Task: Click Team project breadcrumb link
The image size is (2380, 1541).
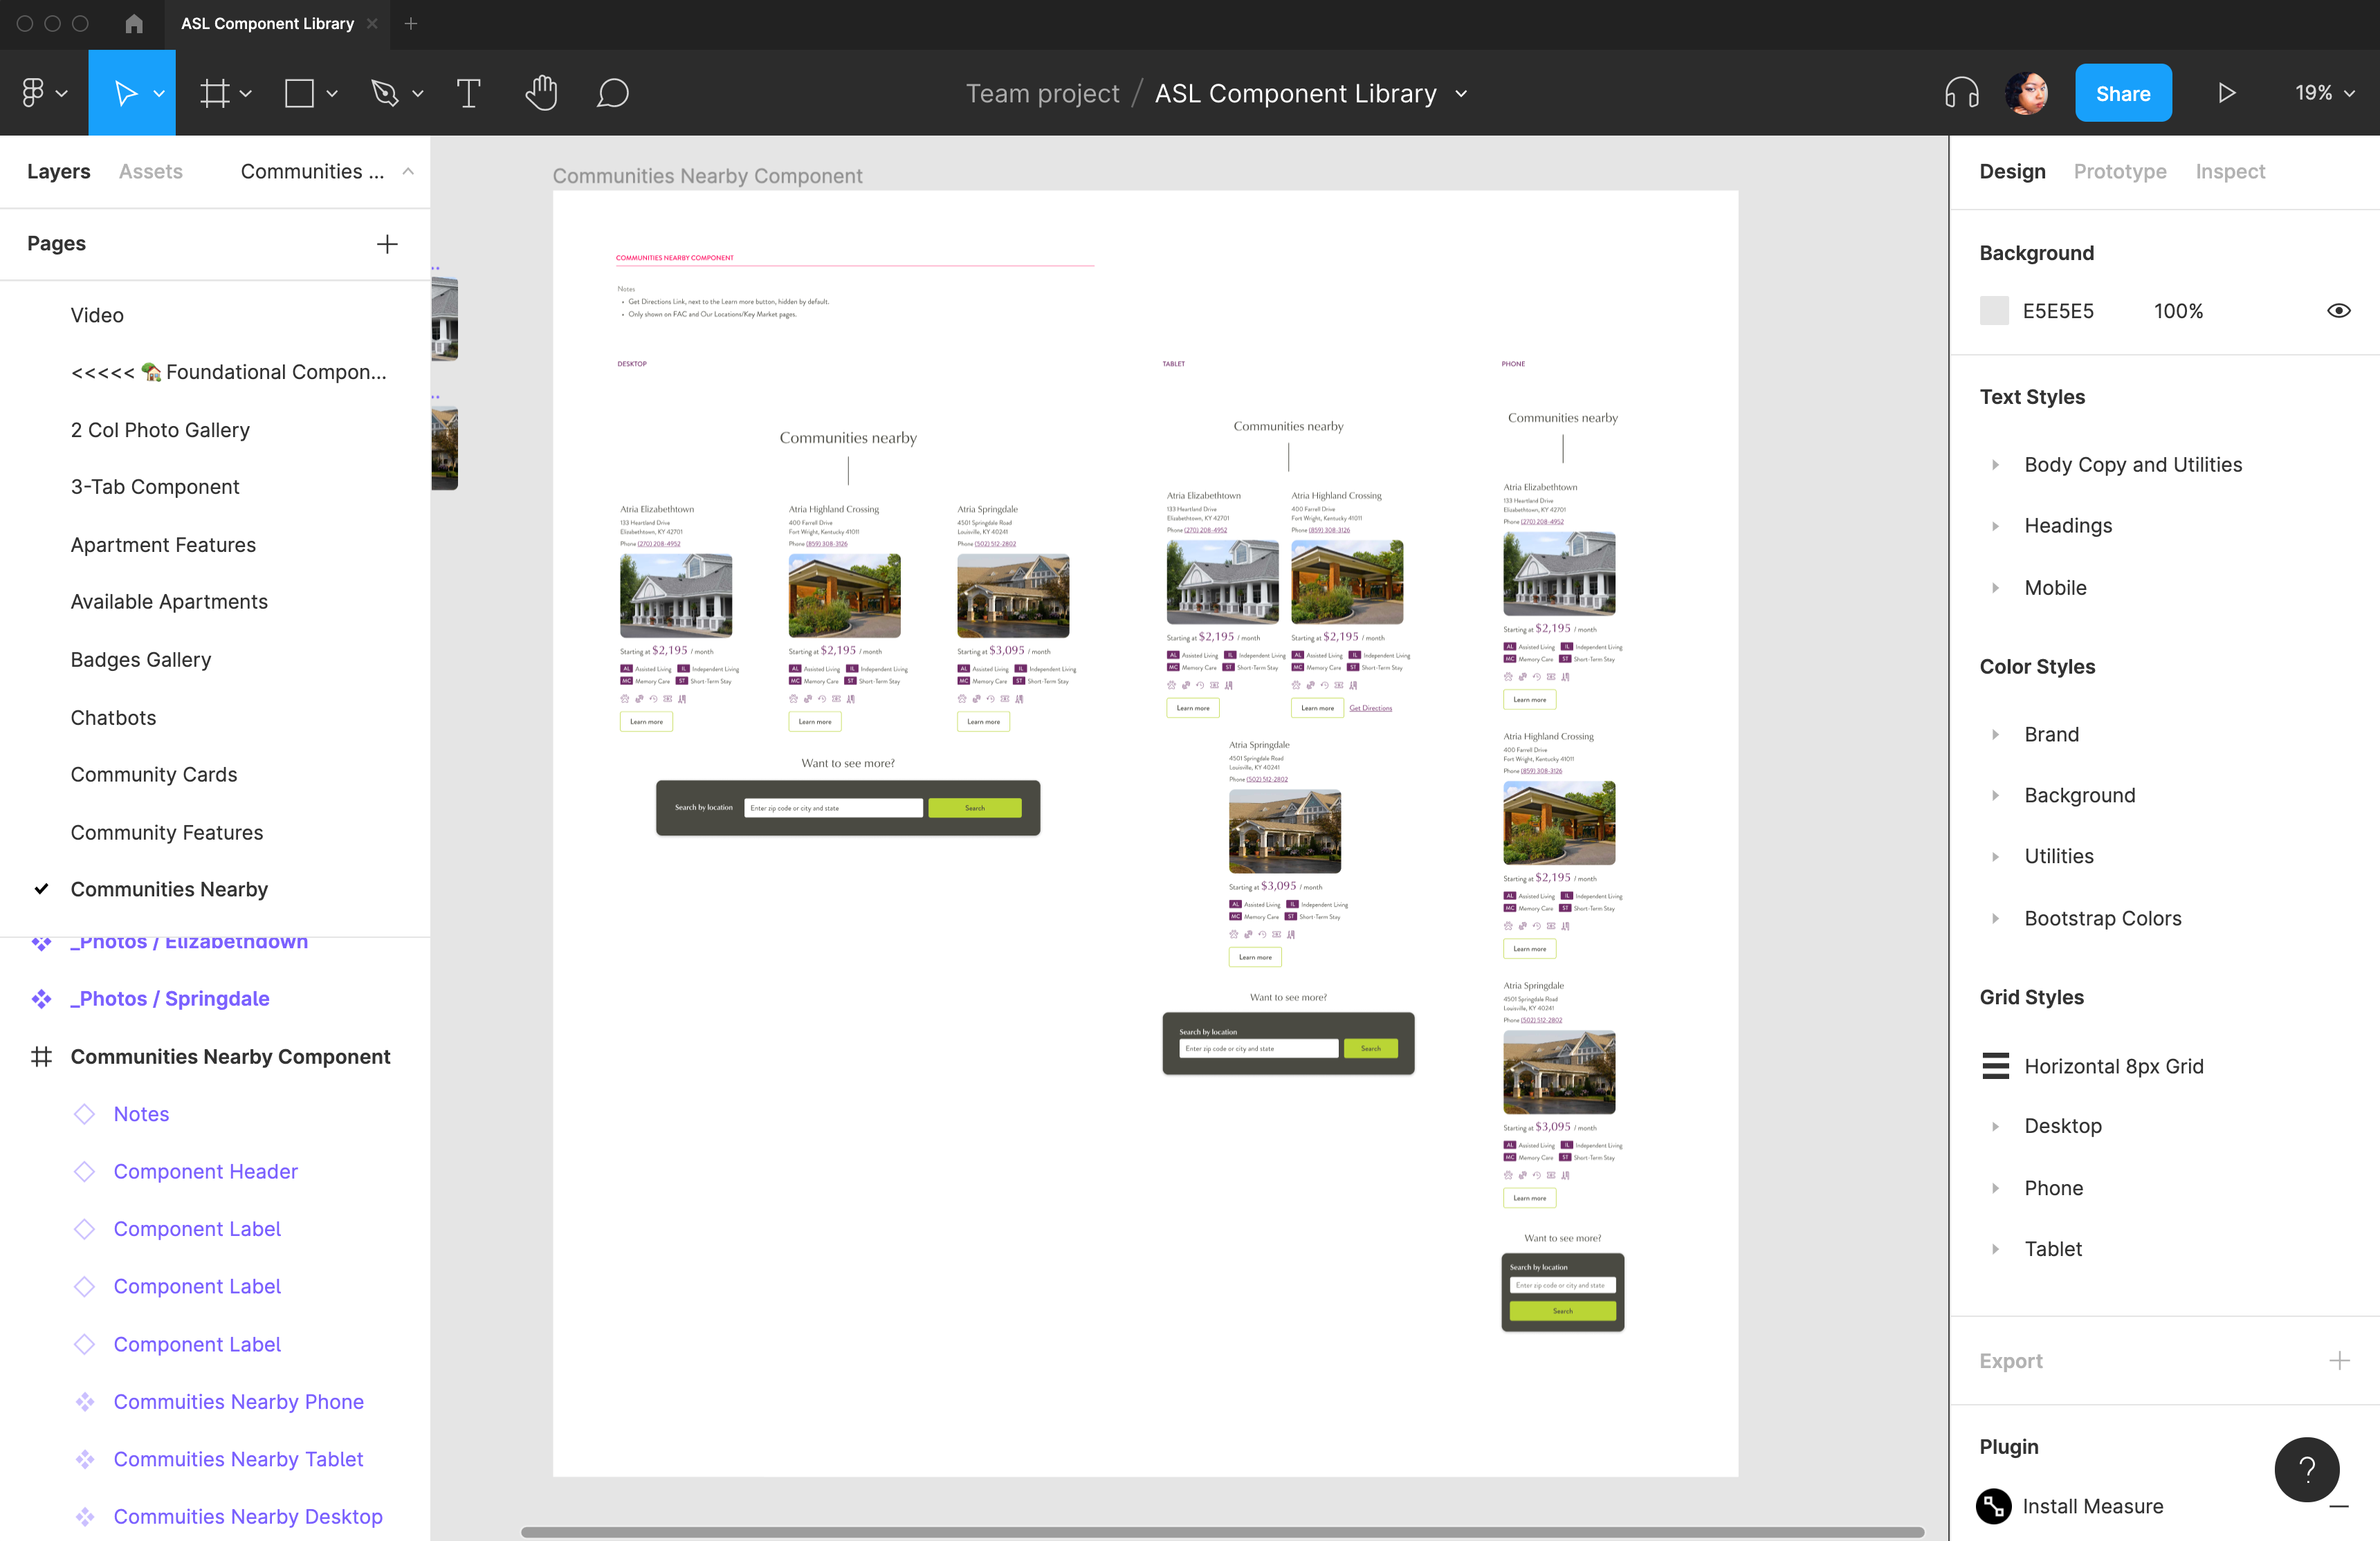Action: [x=1042, y=93]
